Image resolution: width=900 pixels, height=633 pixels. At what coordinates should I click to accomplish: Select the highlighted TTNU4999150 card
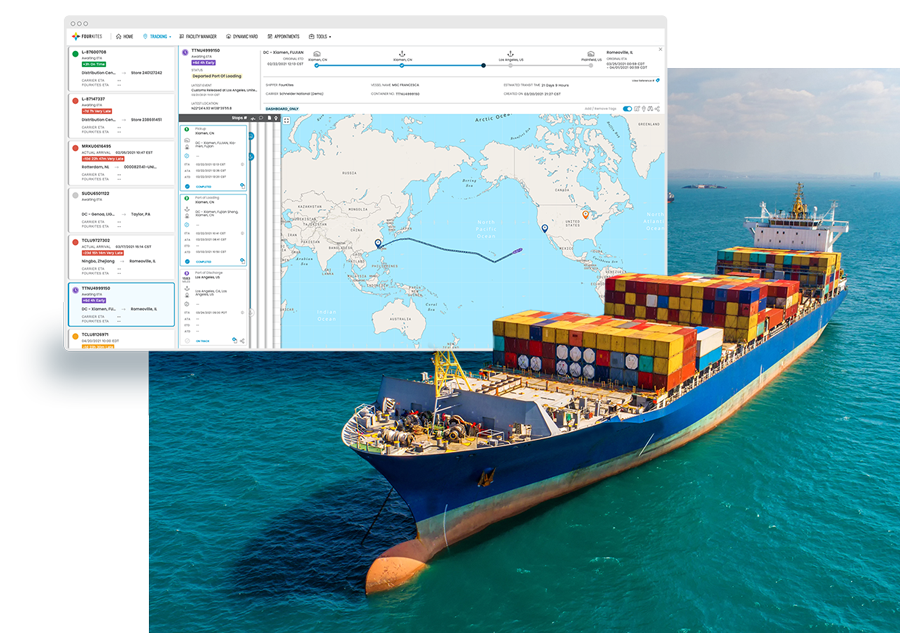pos(121,304)
